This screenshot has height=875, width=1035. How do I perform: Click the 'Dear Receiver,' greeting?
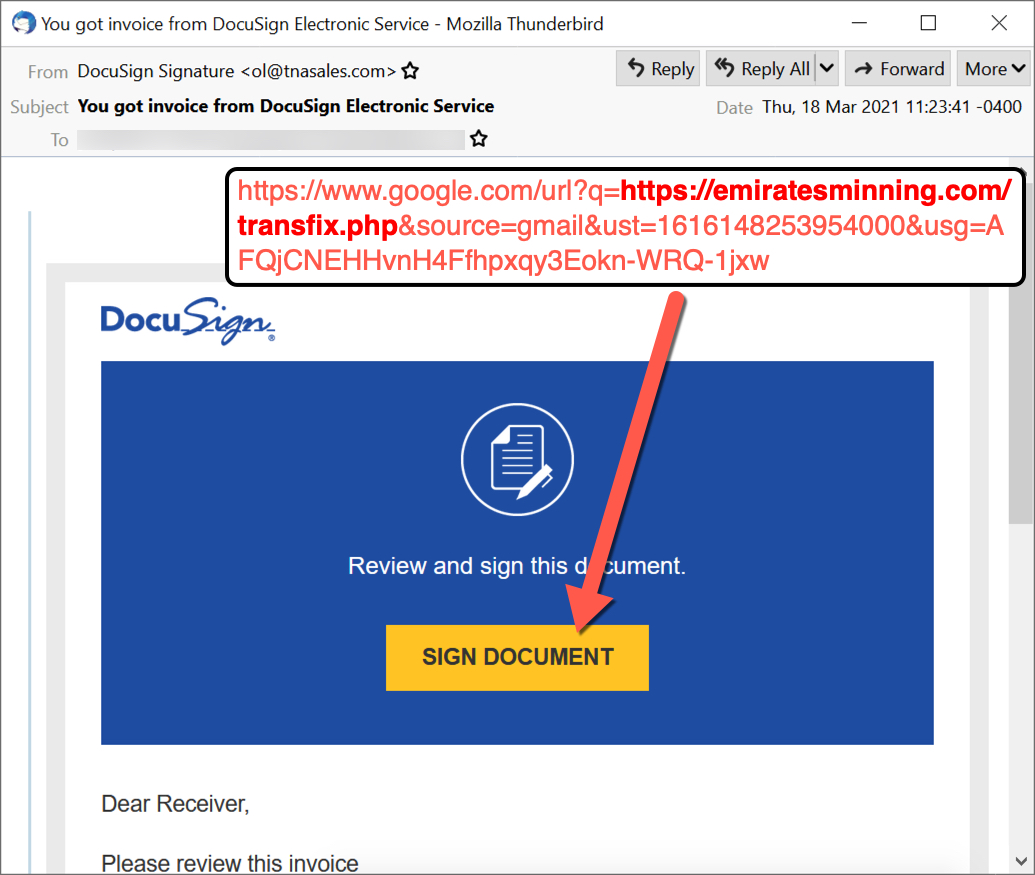pos(176,804)
